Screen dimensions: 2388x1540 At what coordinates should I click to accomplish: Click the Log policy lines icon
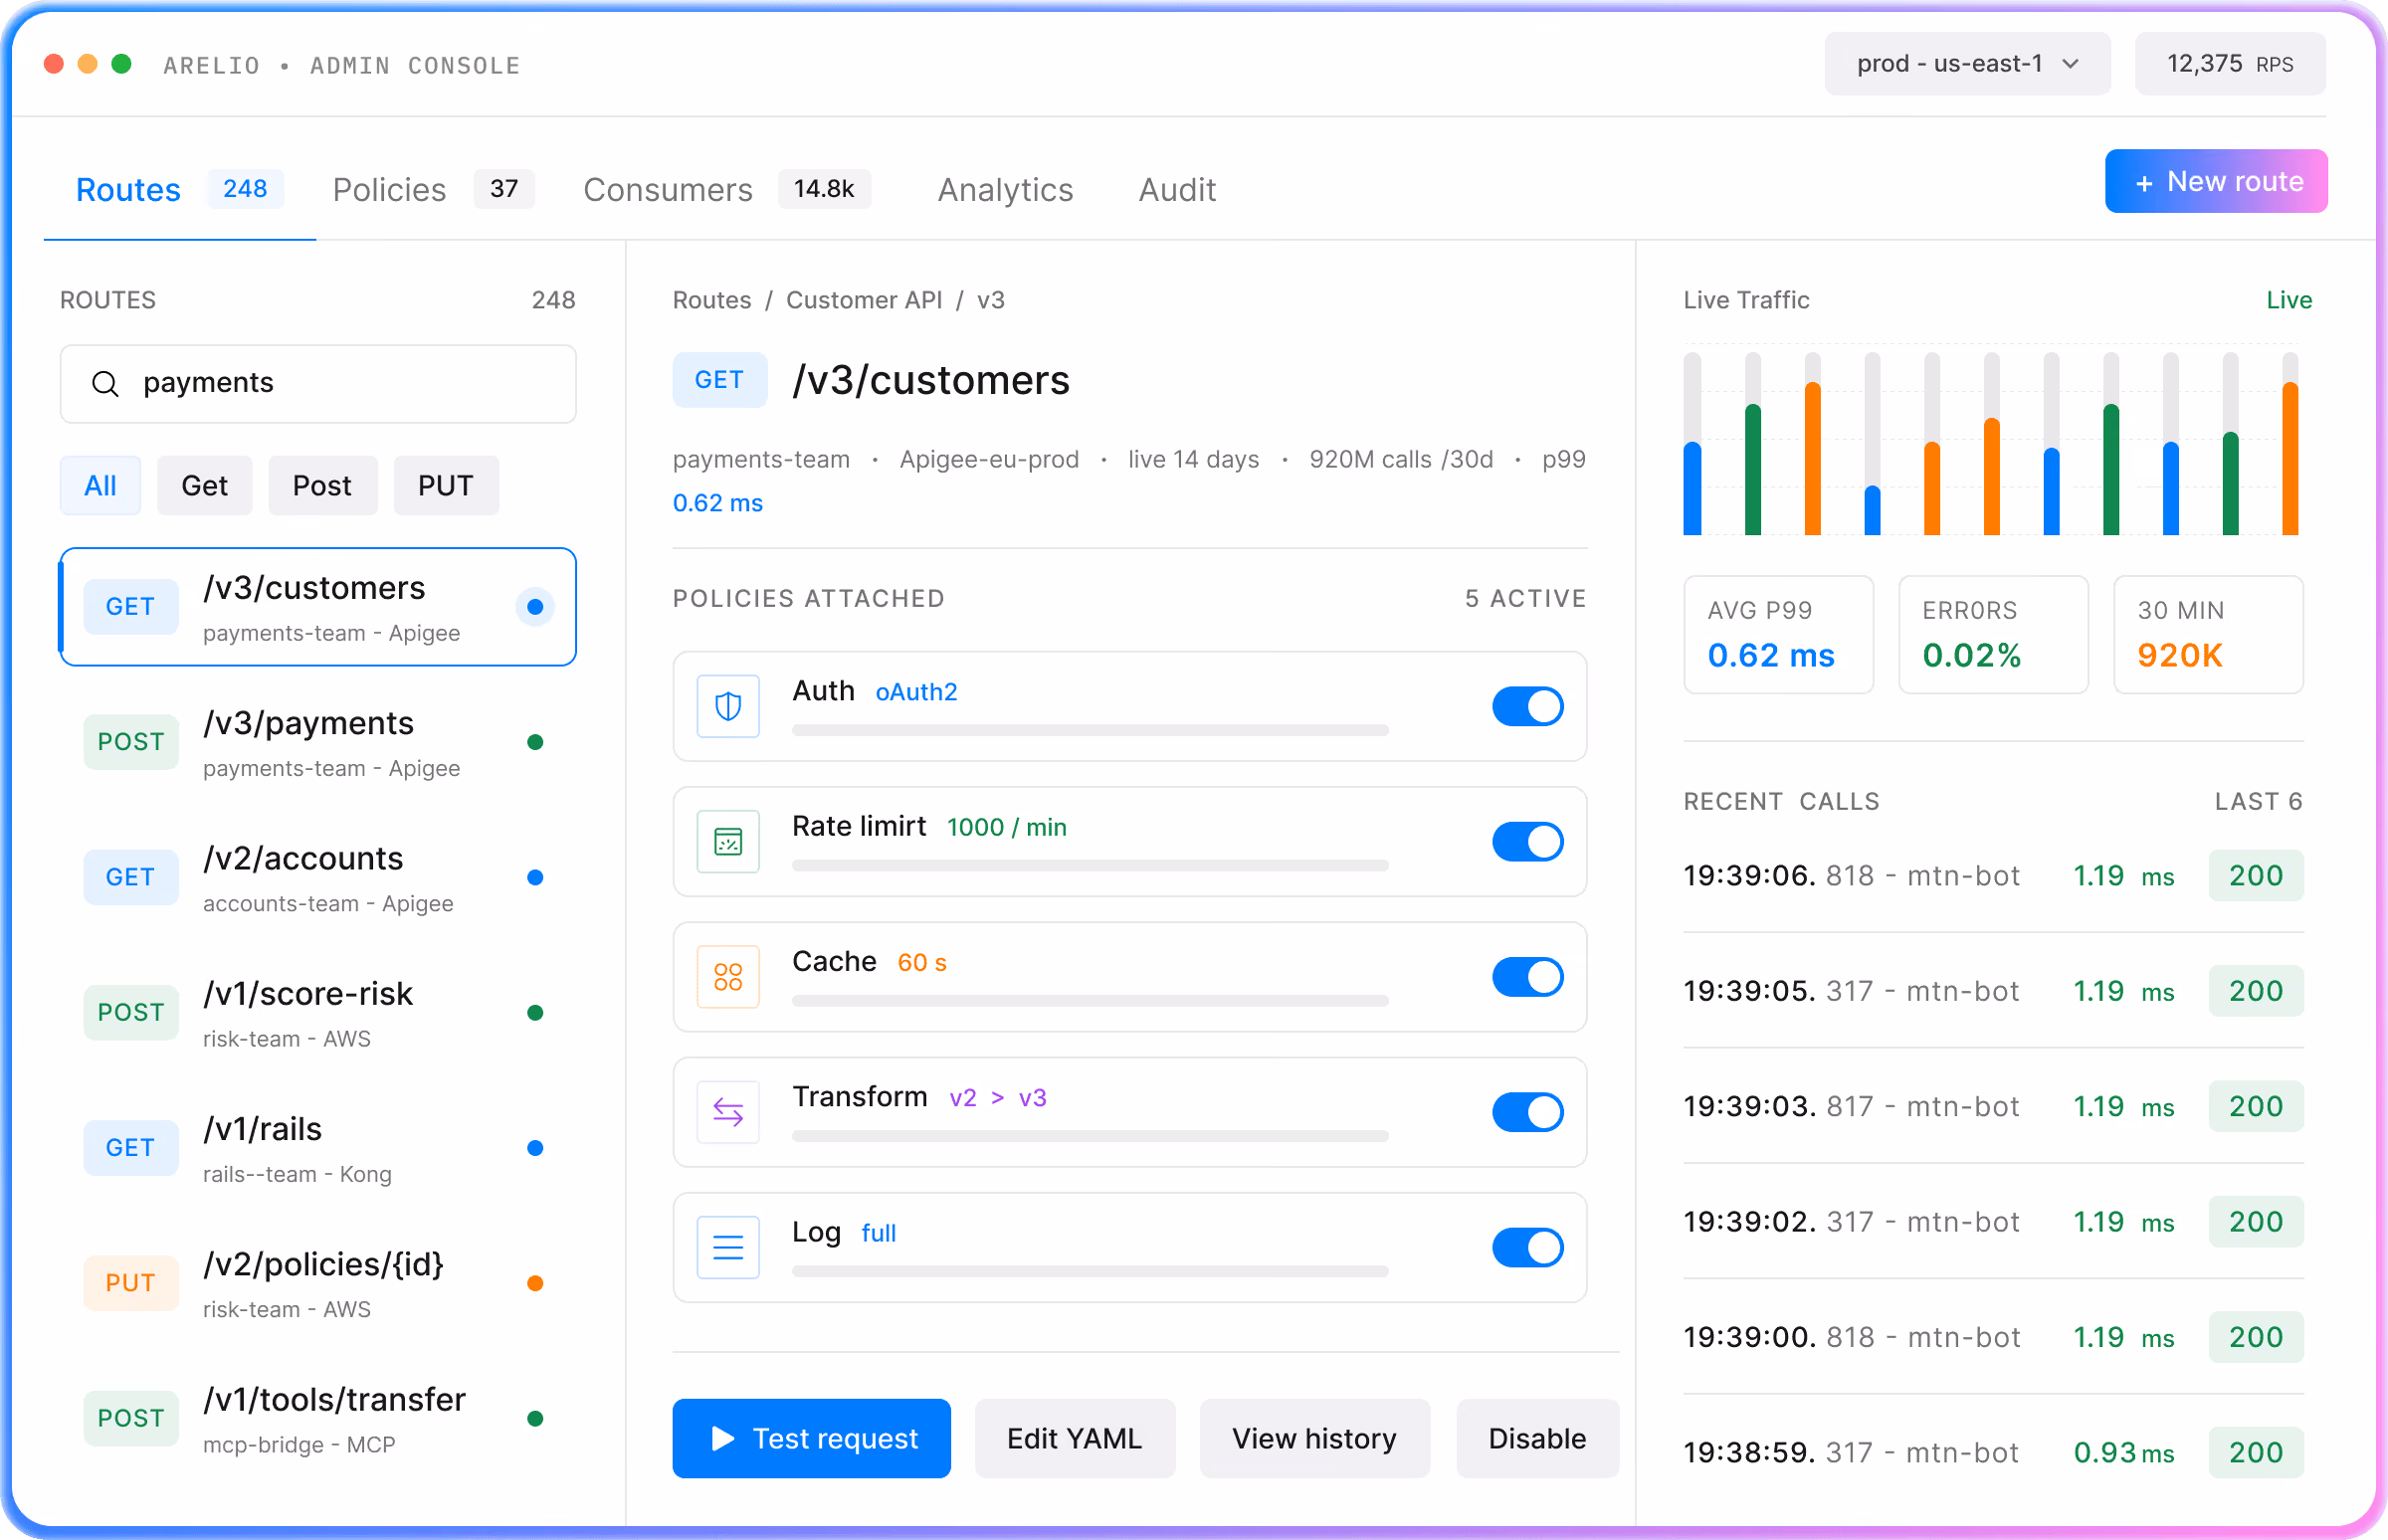coord(727,1247)
